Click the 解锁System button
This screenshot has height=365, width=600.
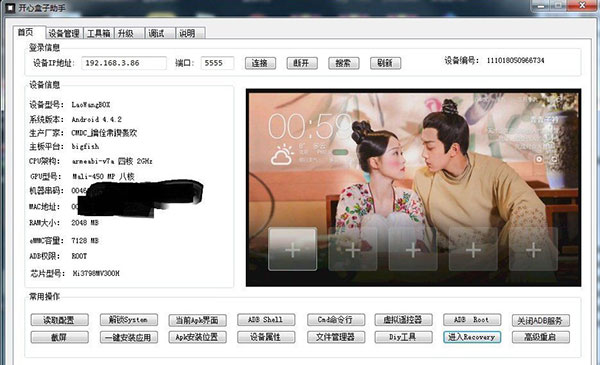point(129,319)
